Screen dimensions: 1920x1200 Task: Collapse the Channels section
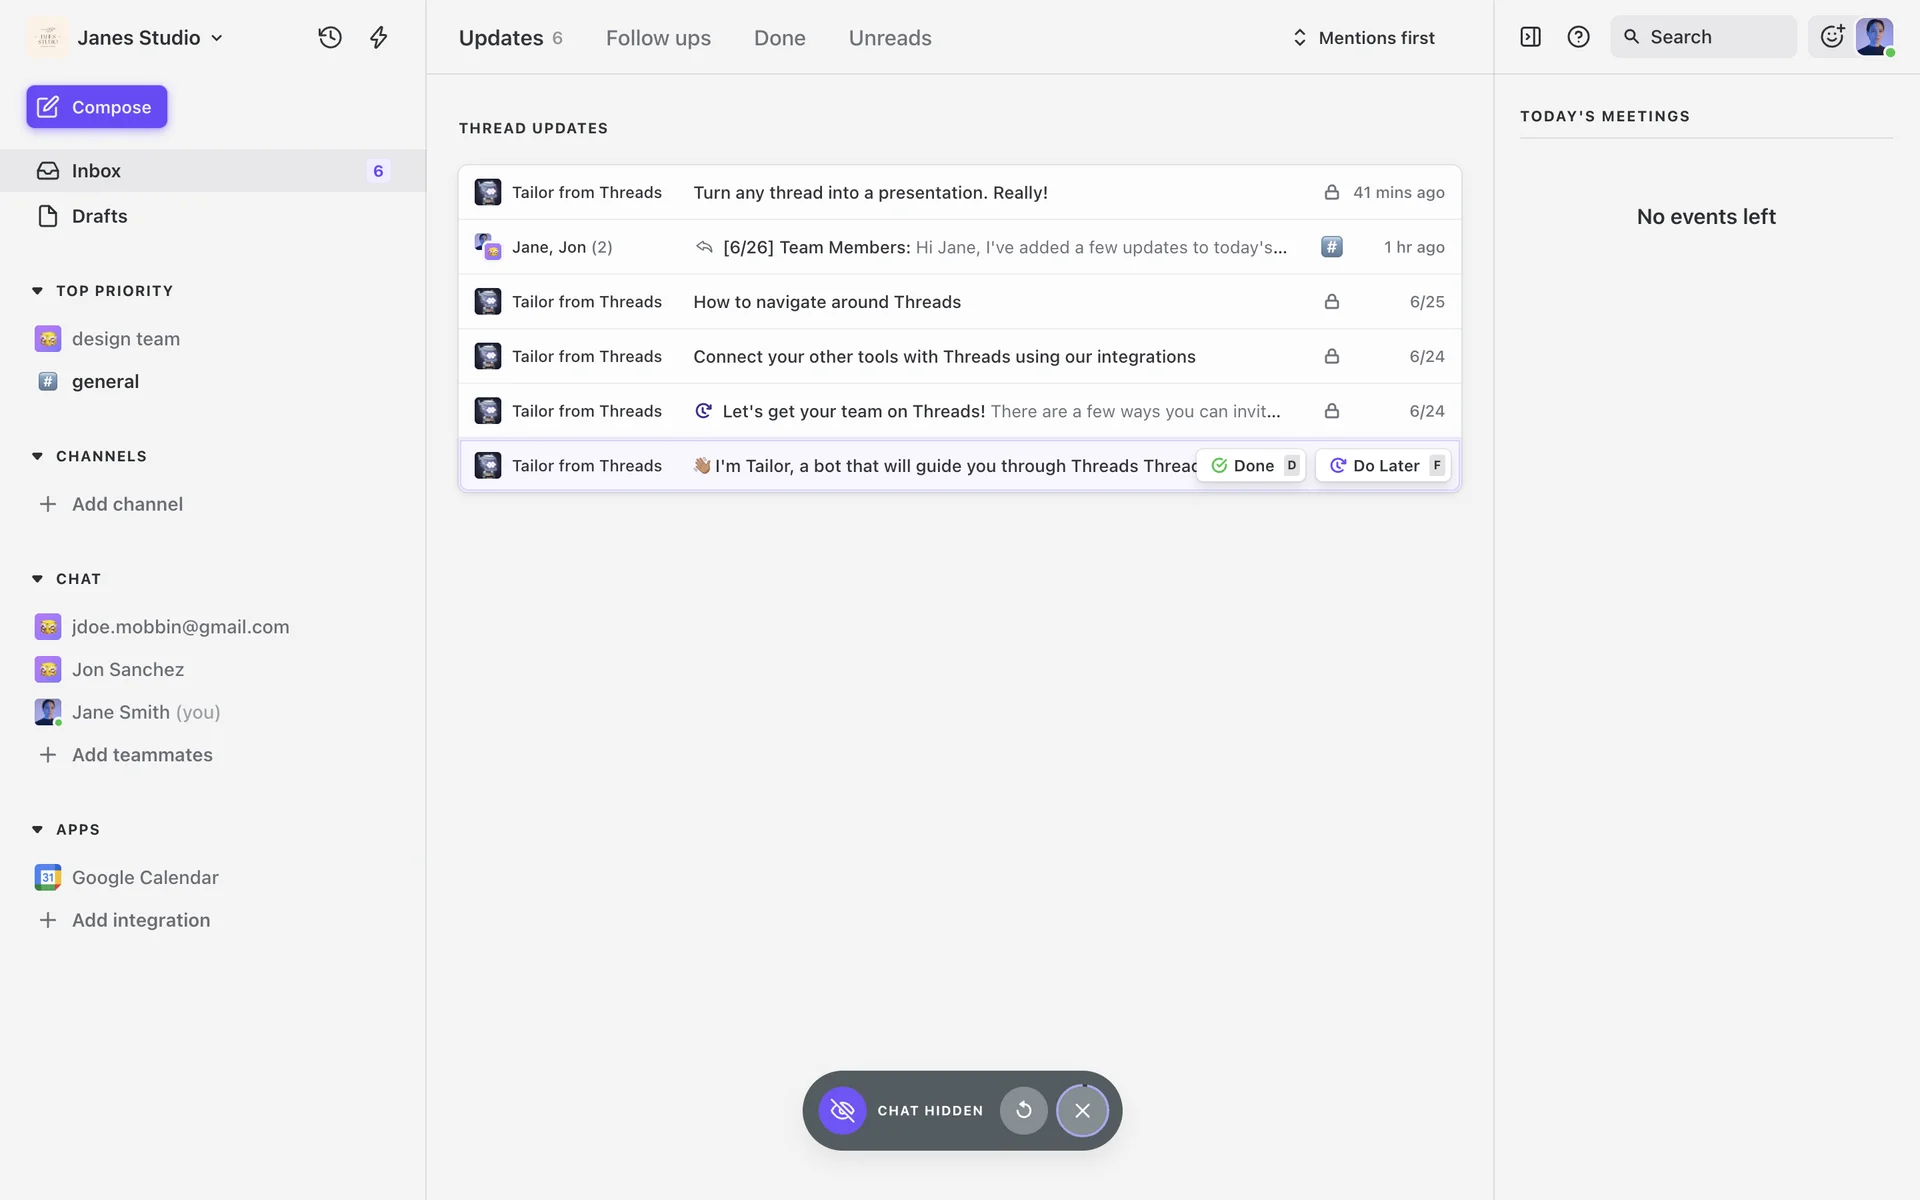[x=38, y=456]
